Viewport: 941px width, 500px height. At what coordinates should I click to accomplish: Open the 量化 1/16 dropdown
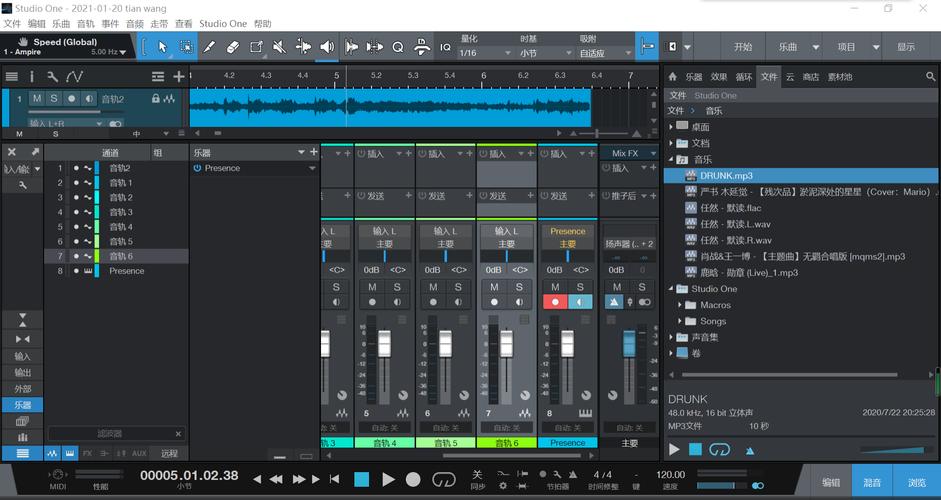pyautogui.click(x=485, y=53)
